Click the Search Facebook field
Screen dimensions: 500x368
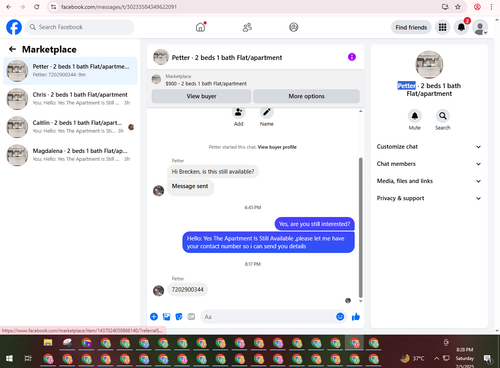[80, 27]
